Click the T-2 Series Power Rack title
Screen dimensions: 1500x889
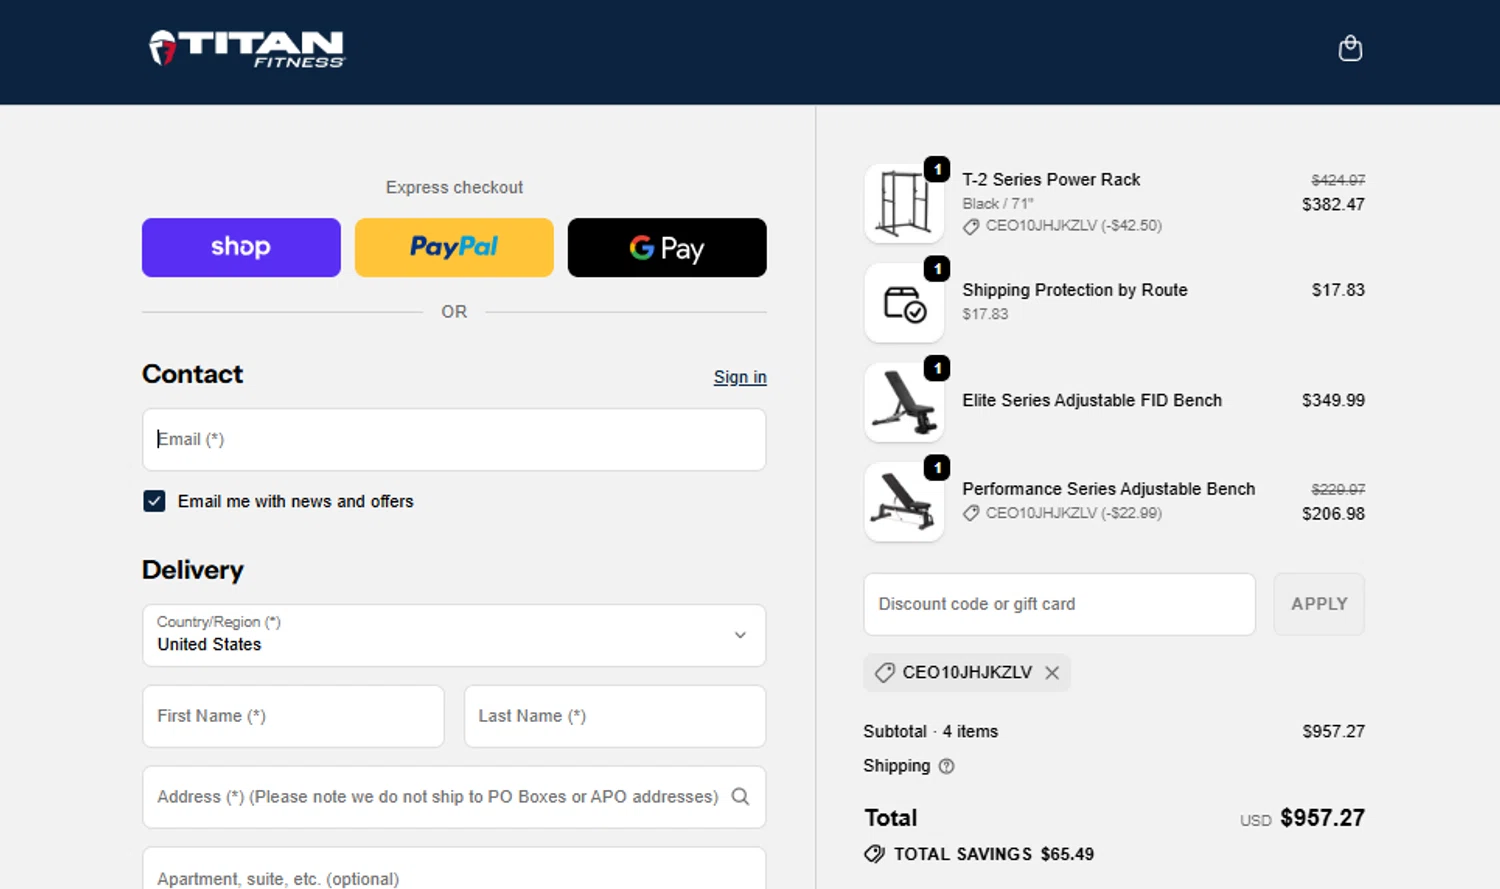1051,180
